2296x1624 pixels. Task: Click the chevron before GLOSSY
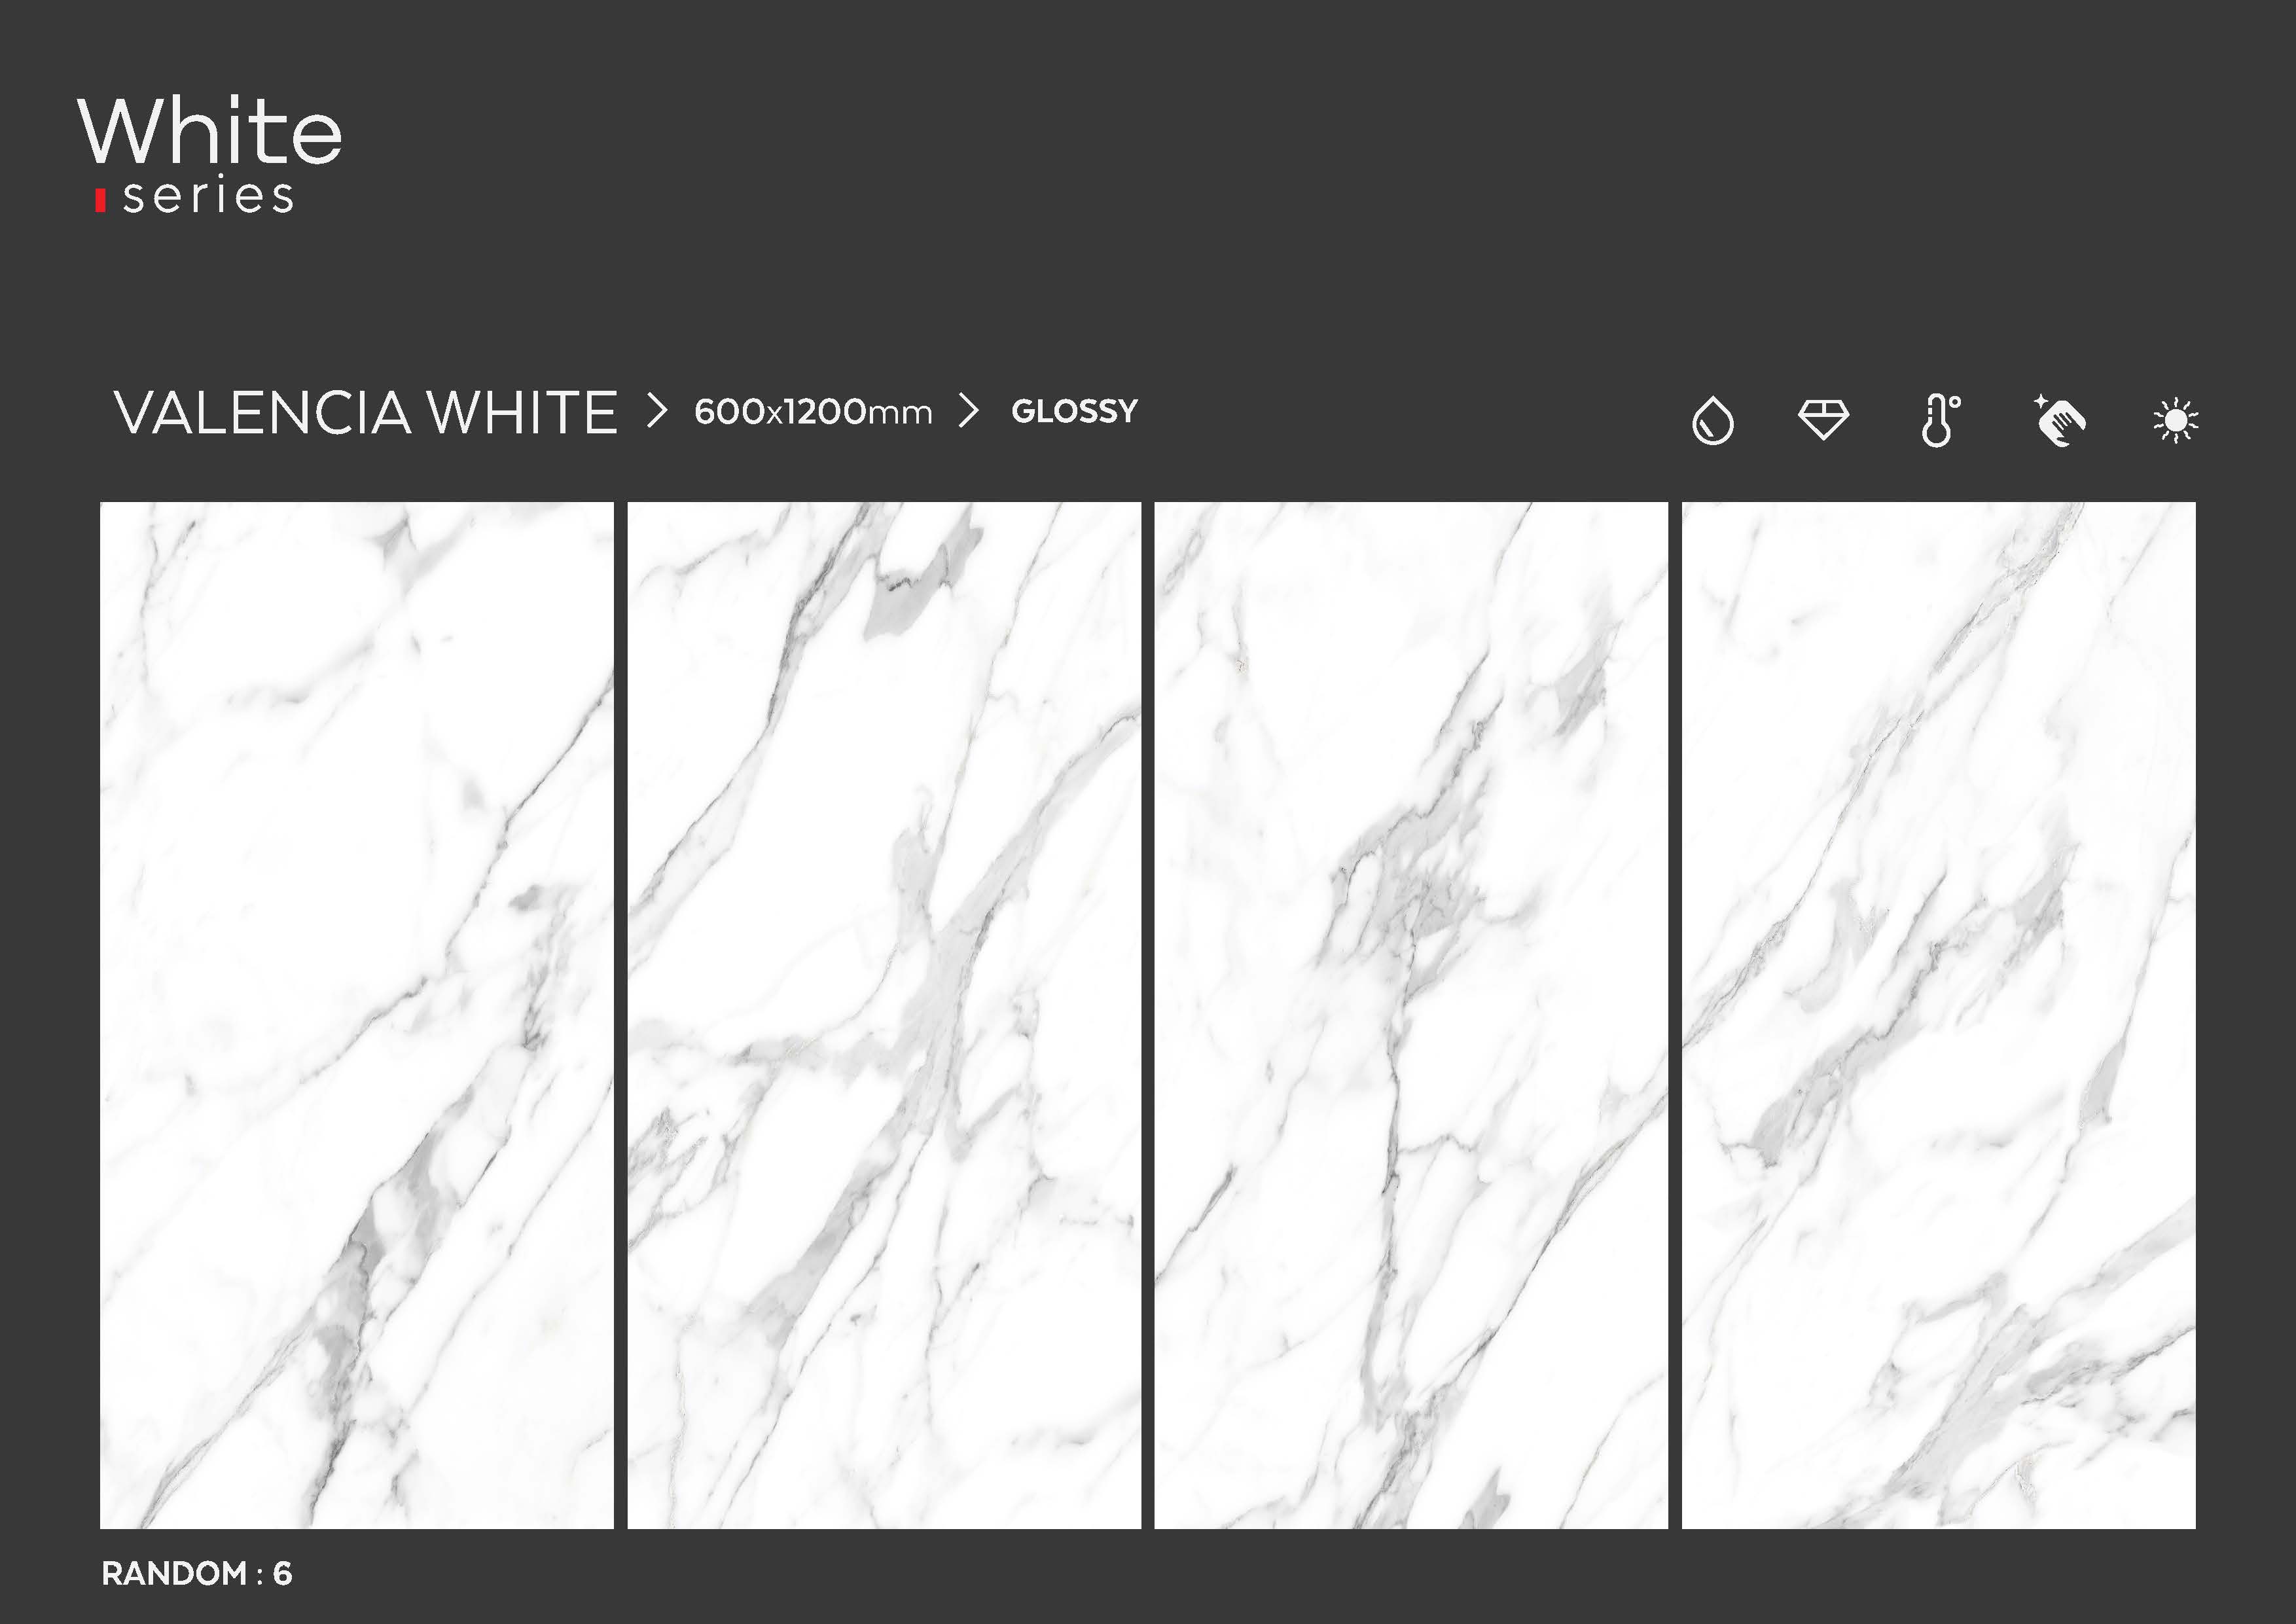point(968,411)
